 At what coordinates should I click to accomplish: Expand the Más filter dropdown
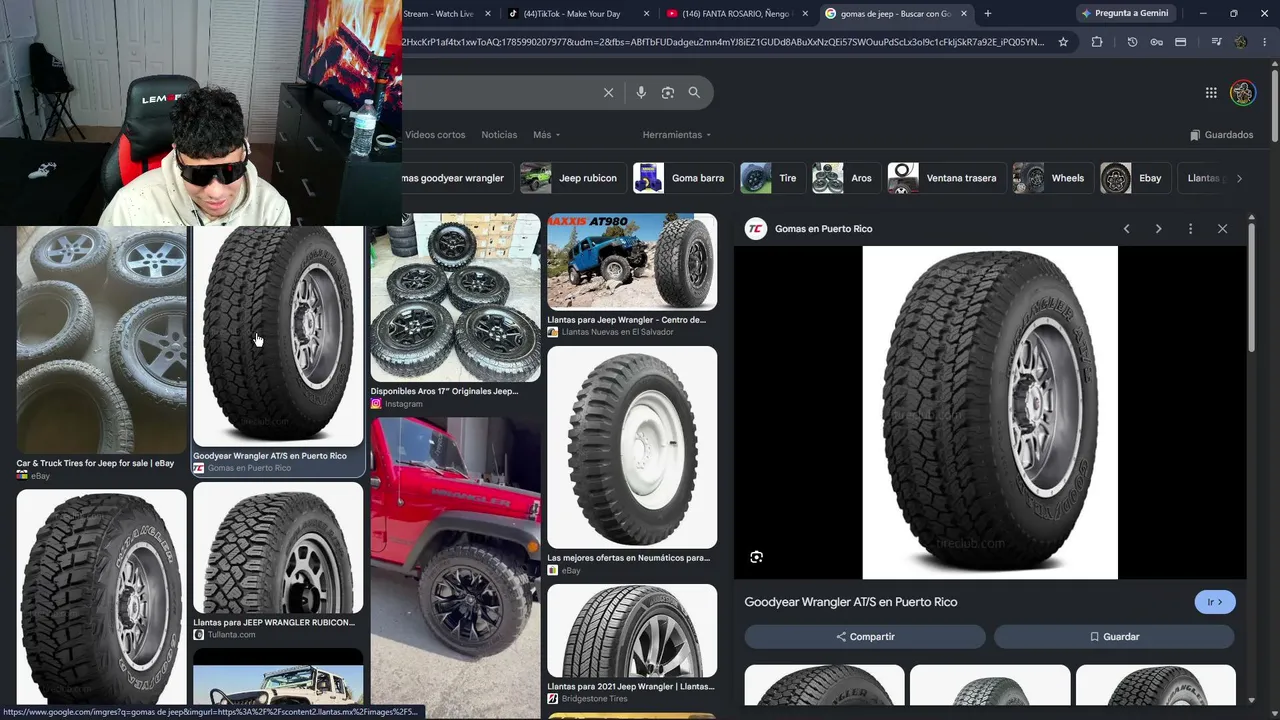pyautogui.click(x=546, y=135)
